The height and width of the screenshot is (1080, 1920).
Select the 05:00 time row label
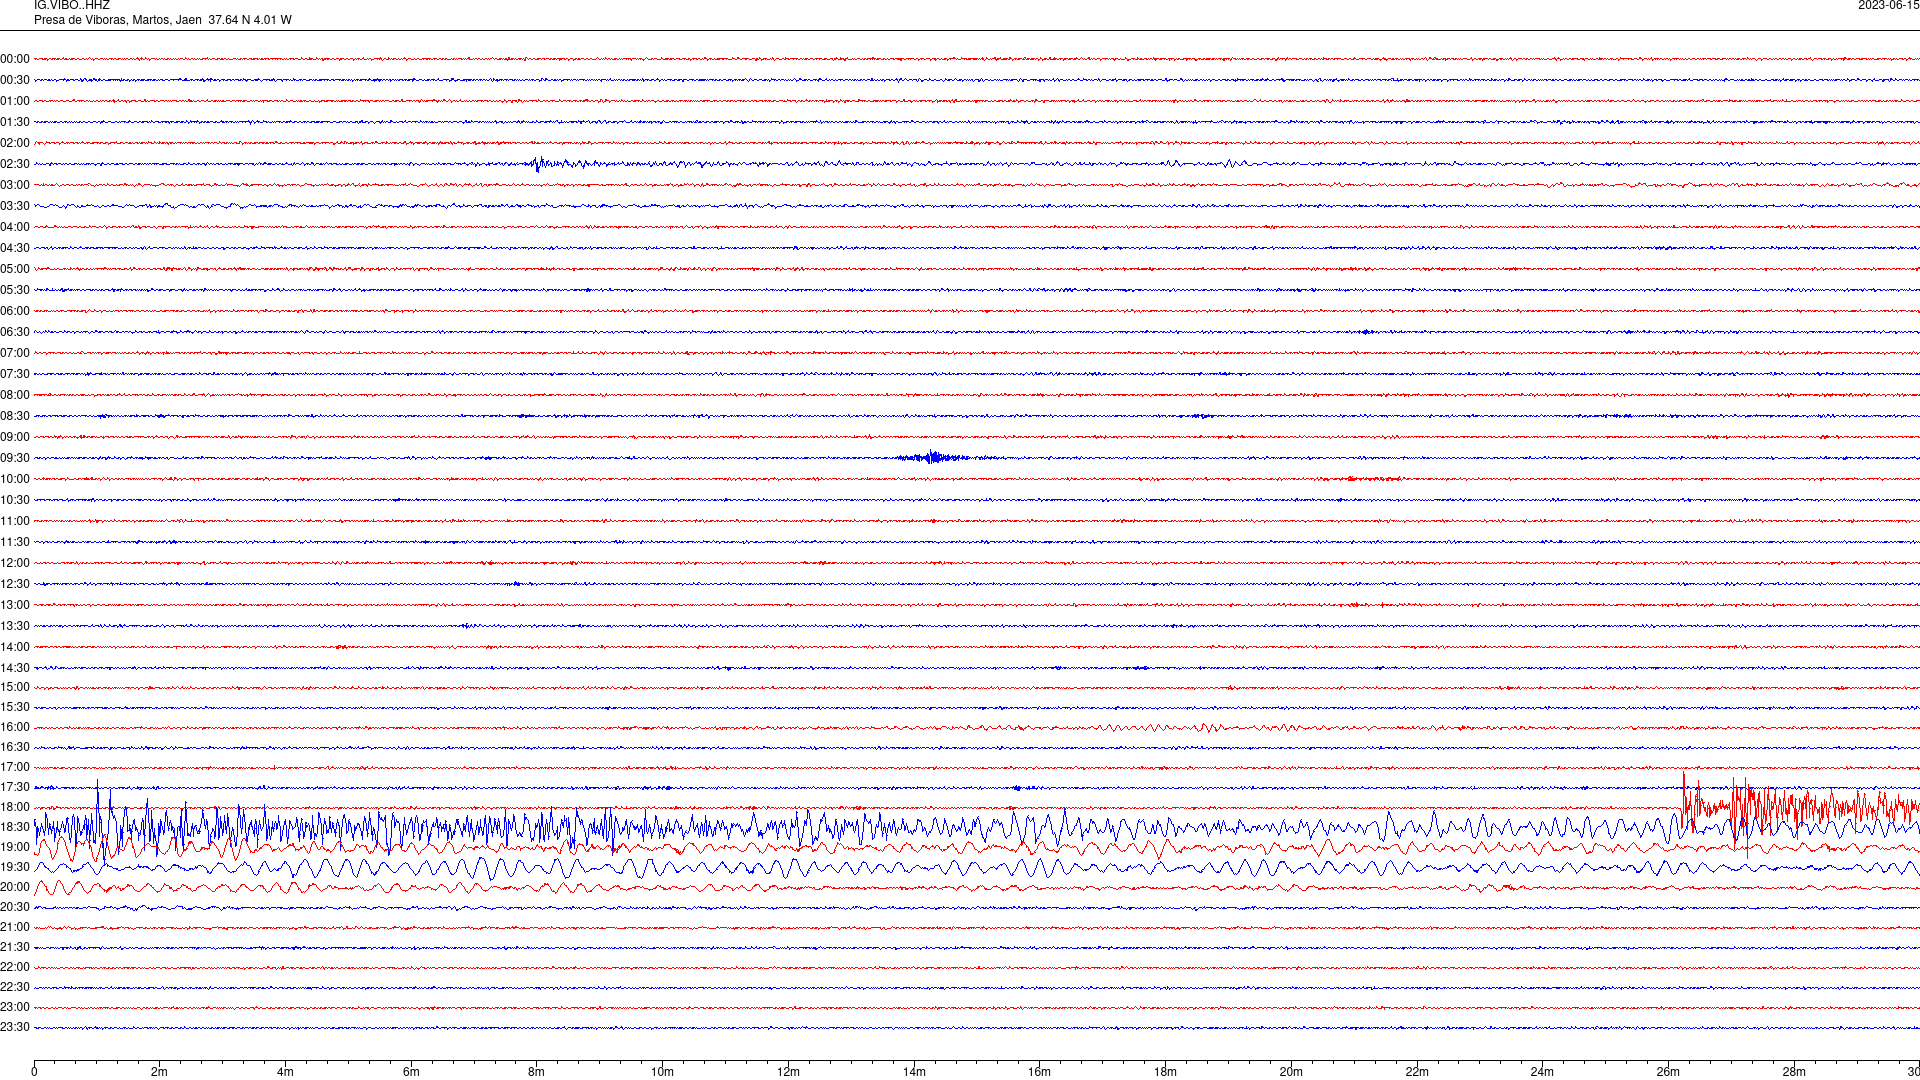coord(15,269)
